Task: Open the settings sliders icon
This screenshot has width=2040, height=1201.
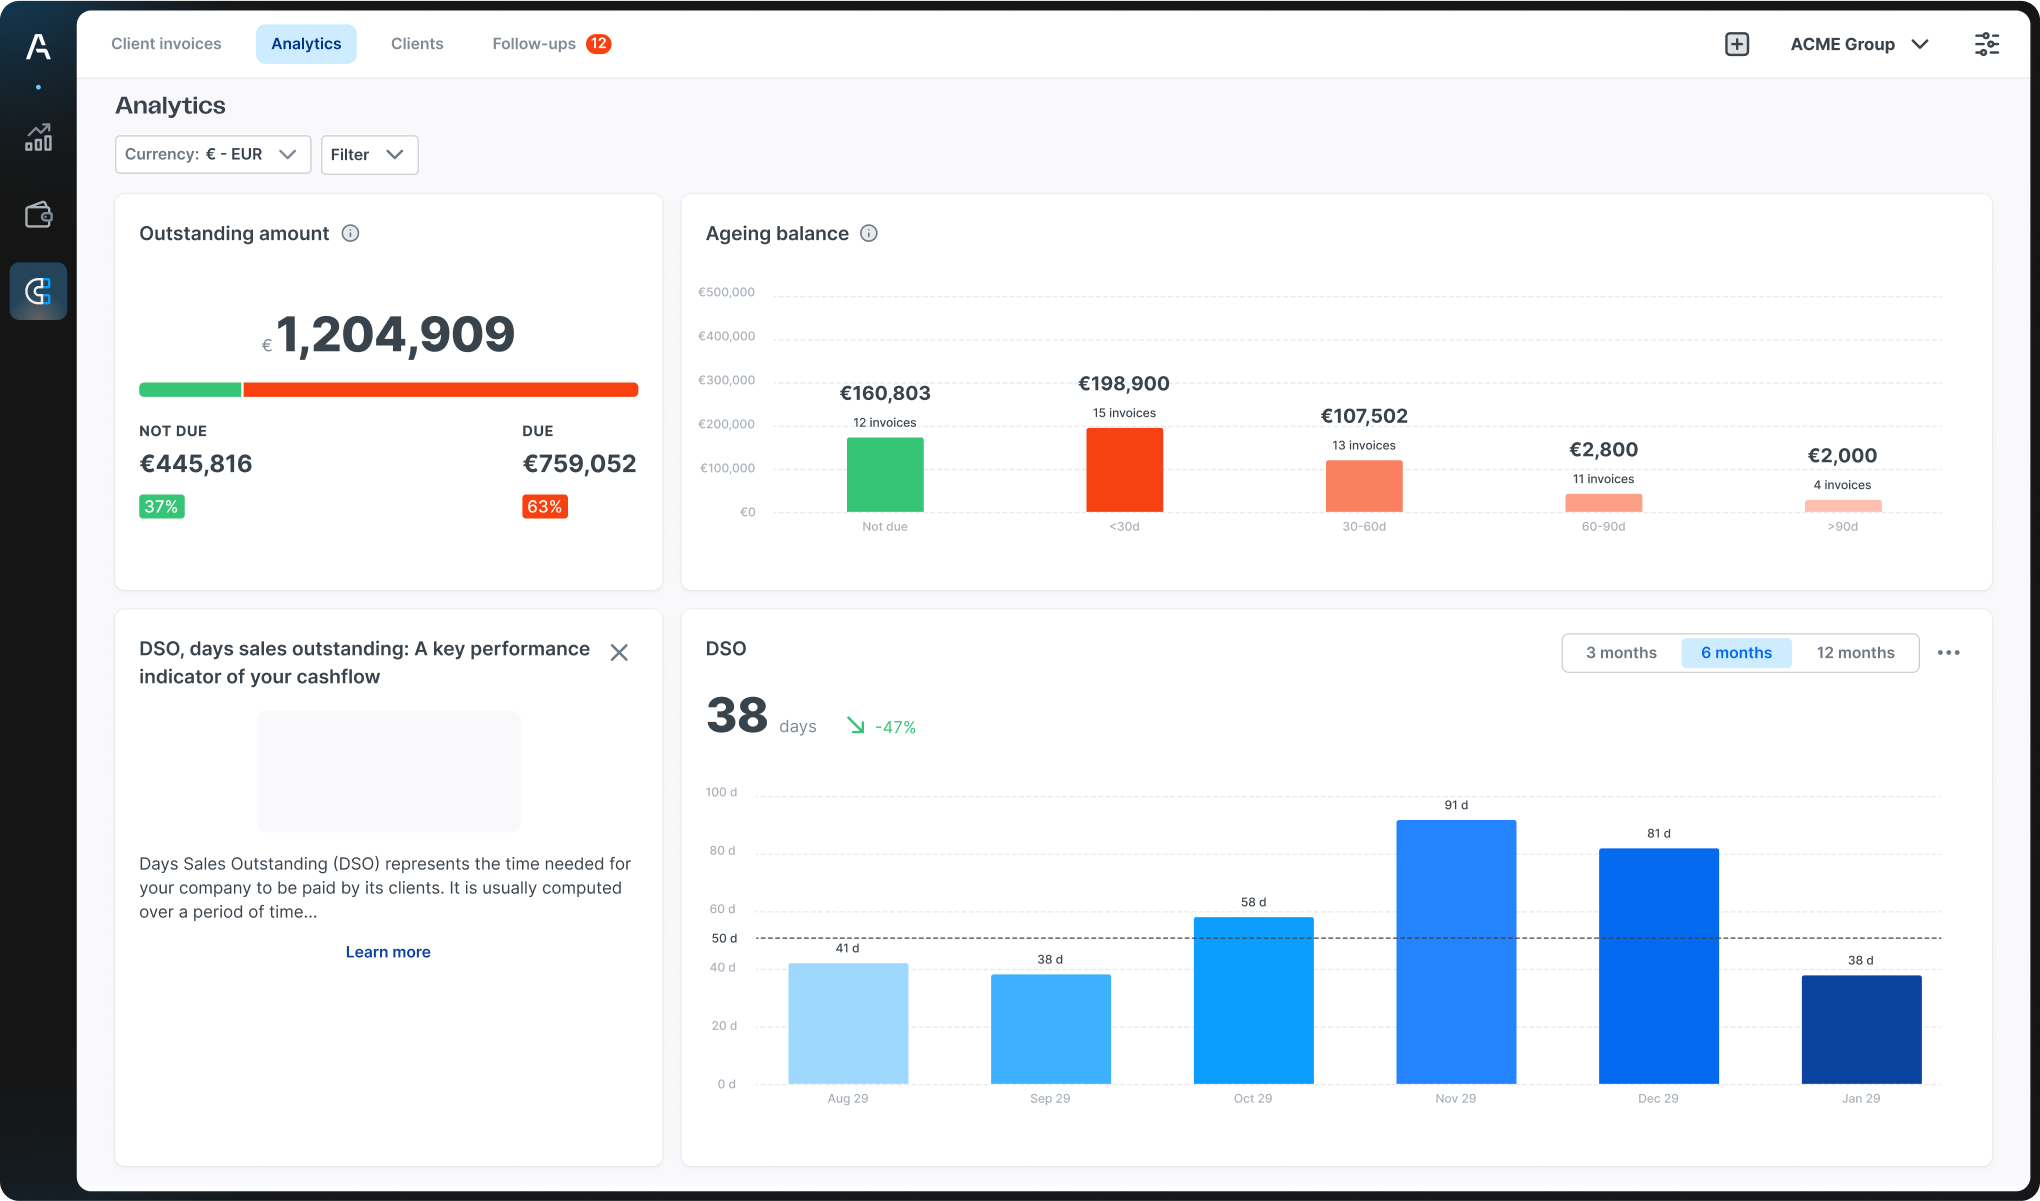Action: tap(1986, 44)
